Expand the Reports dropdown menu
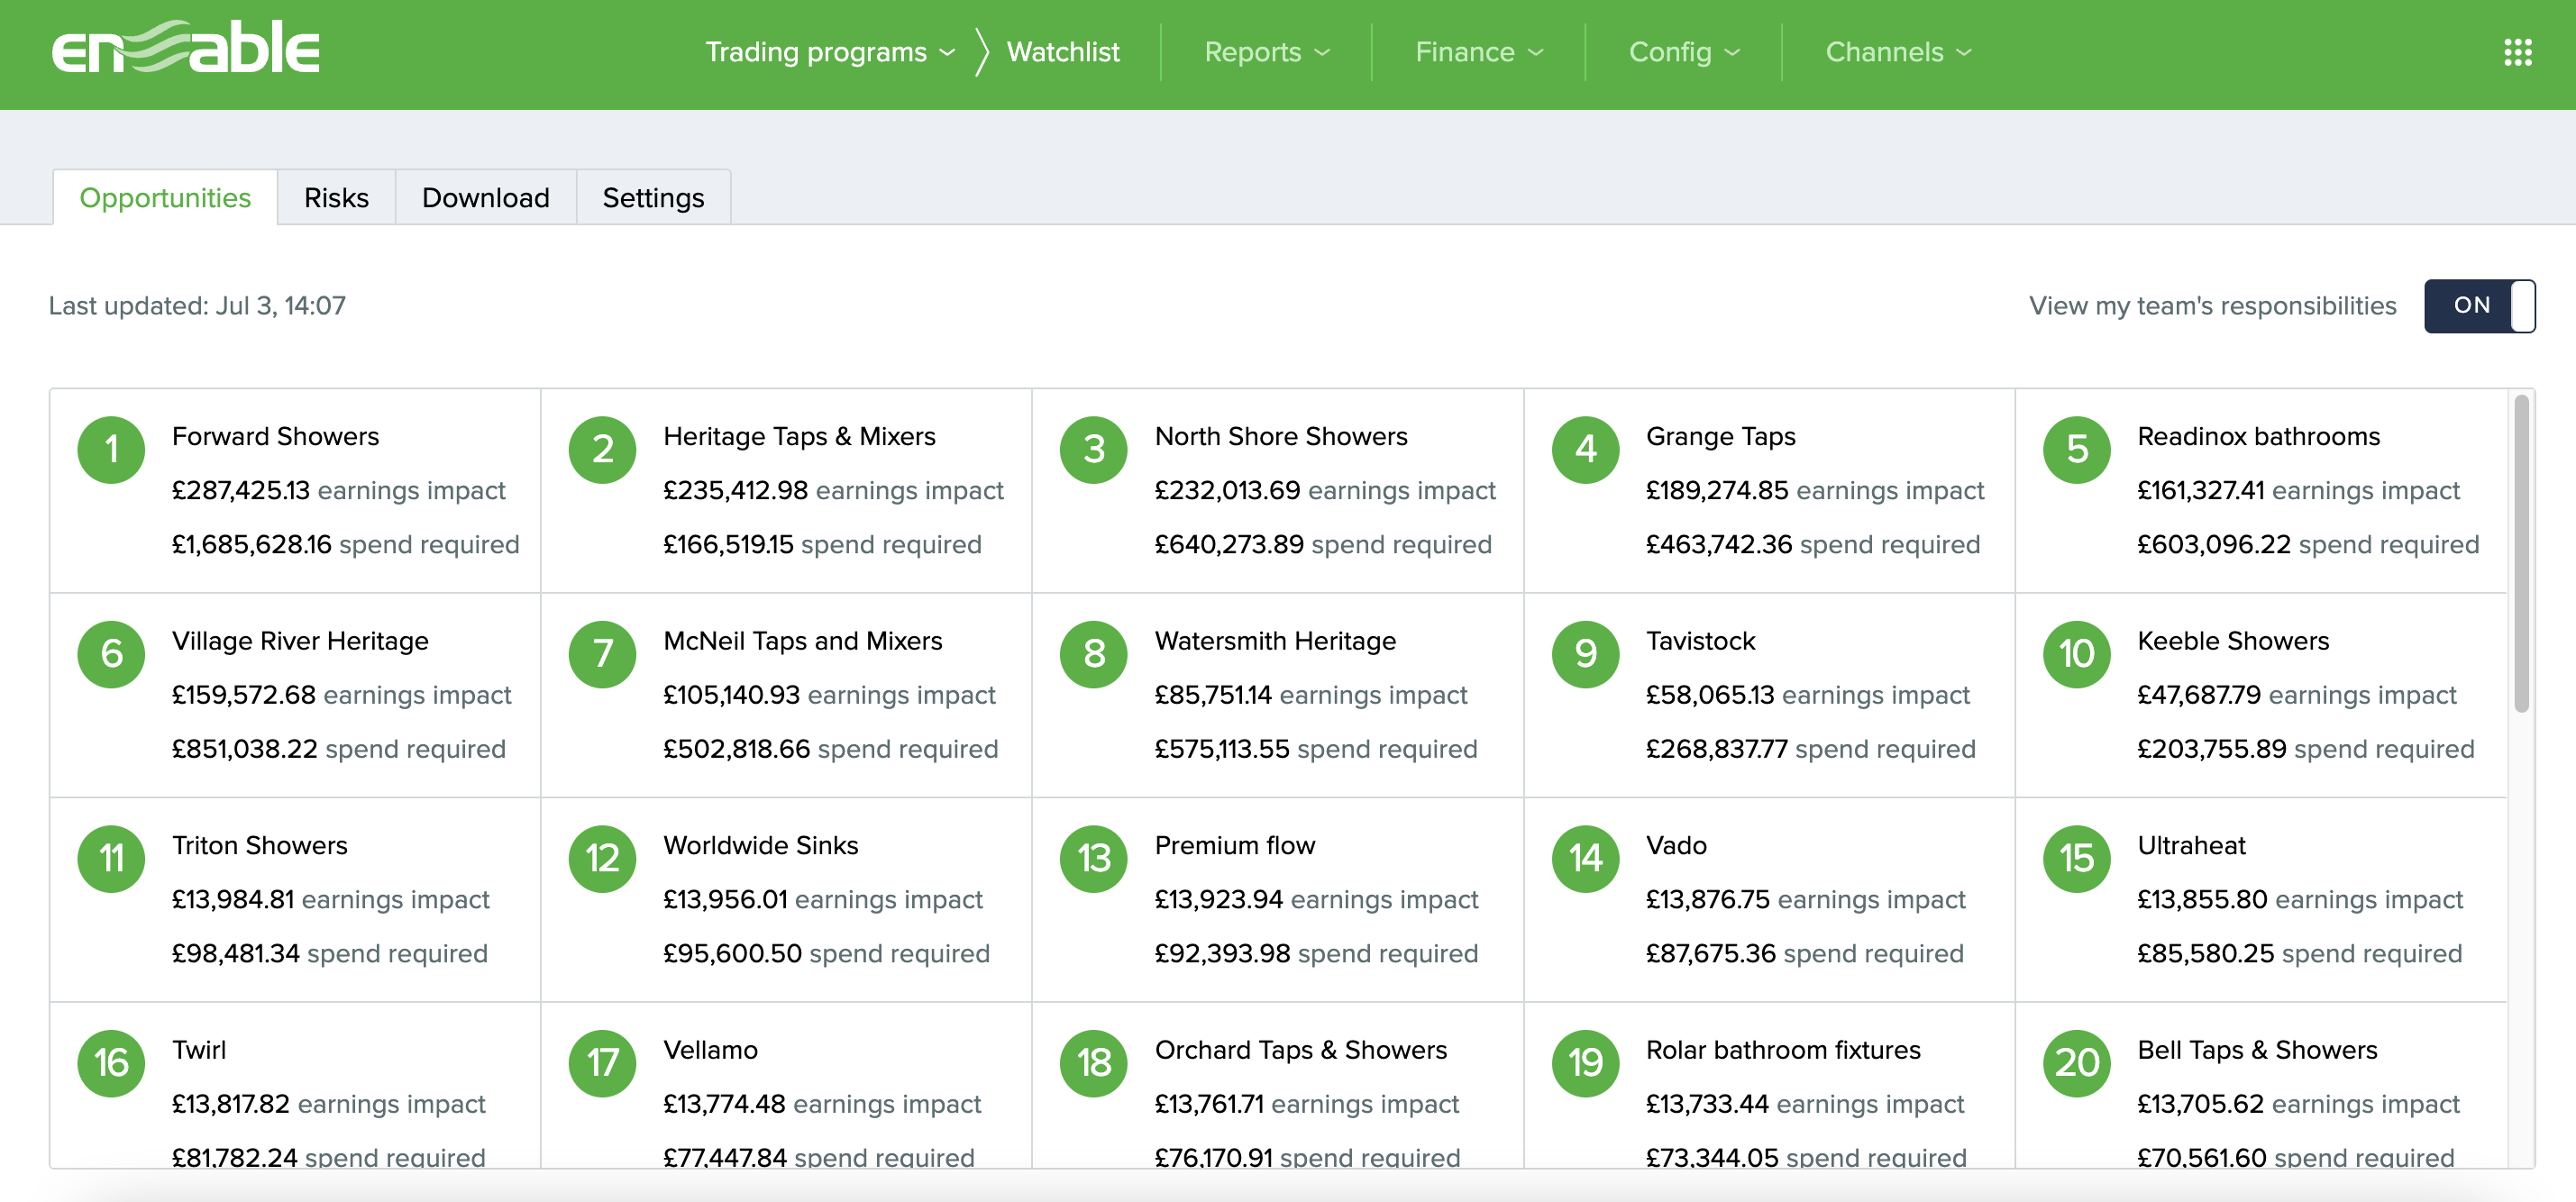This screenshot has height=1202, width=2576. pos(1267,52)
